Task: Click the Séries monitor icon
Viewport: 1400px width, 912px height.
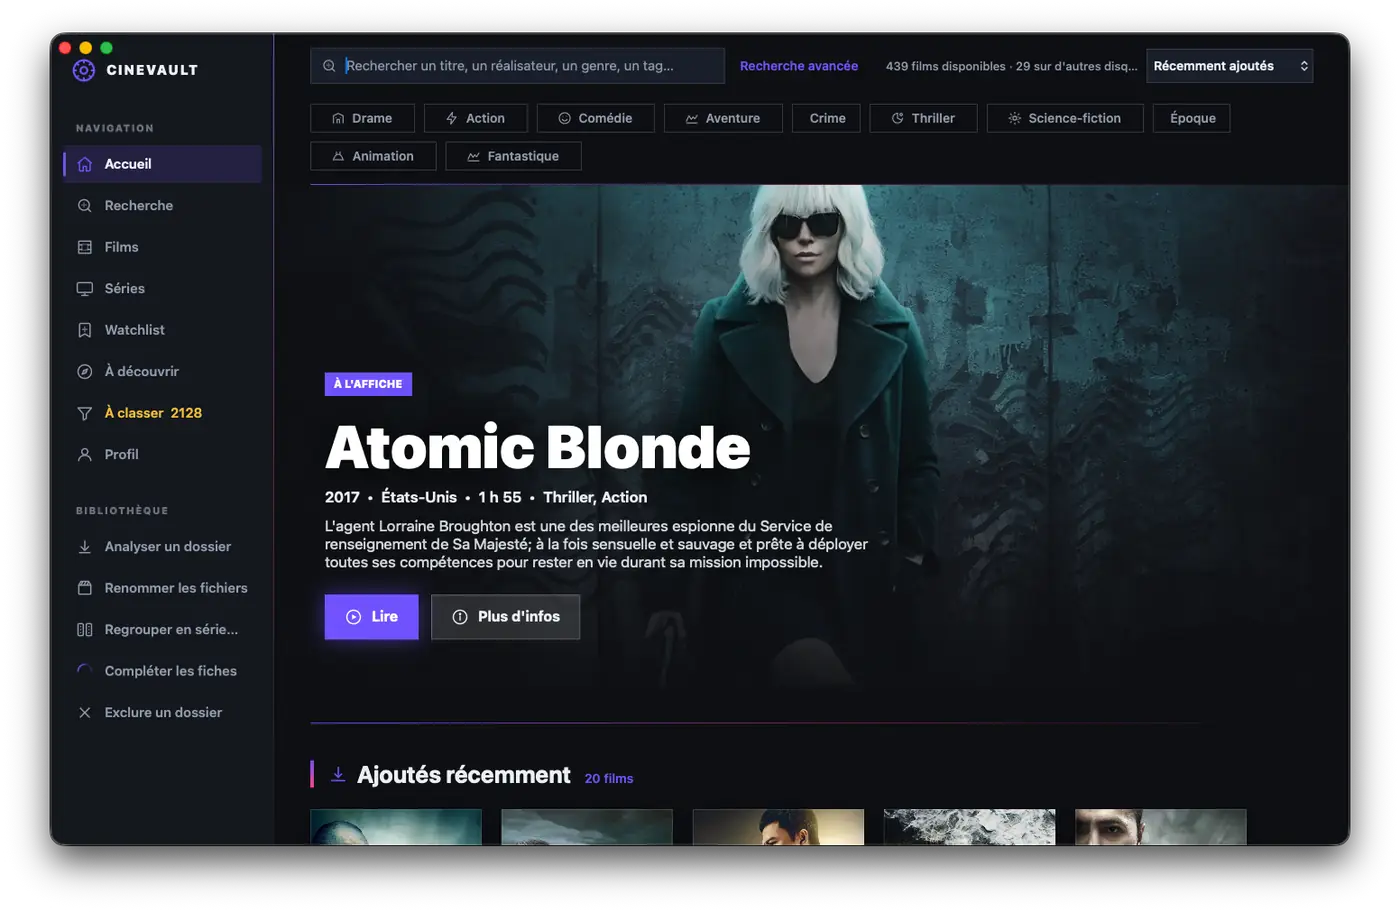Action: point(85,289)
